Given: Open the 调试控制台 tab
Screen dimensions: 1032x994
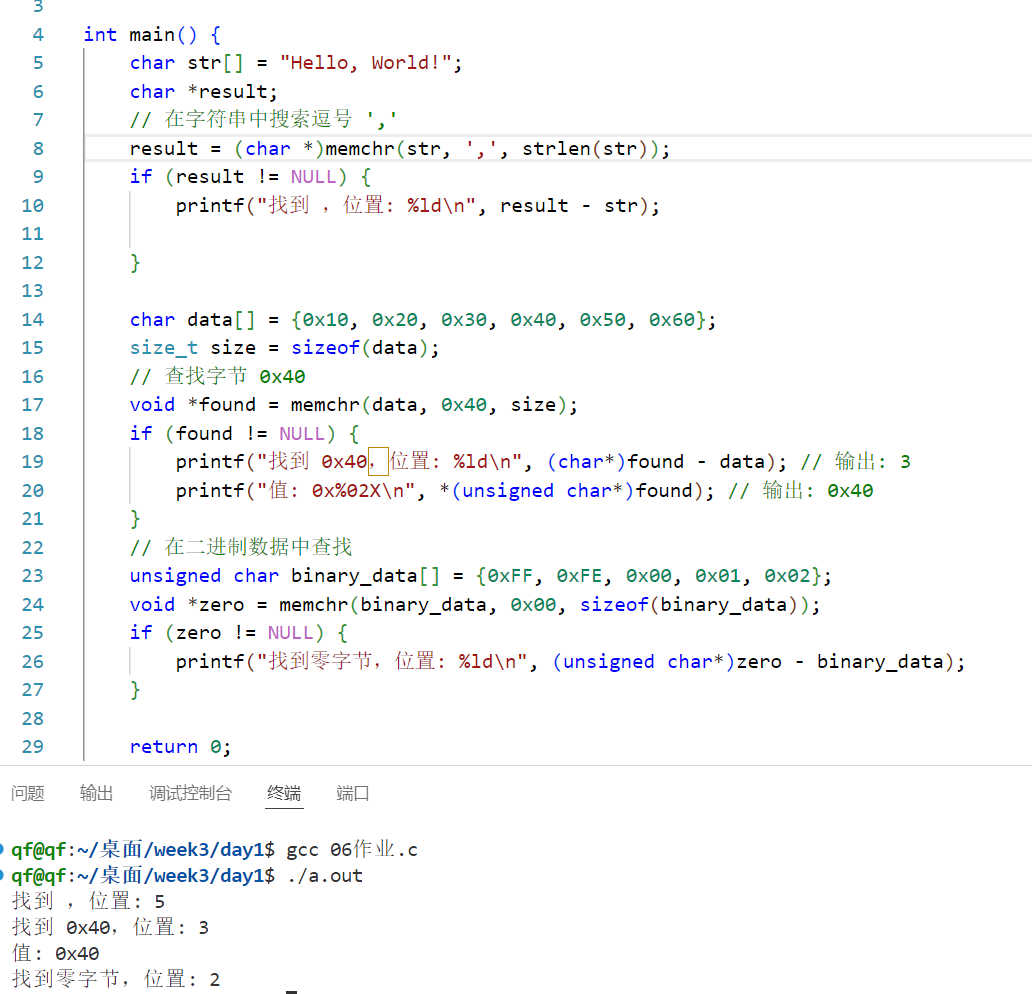Looking at the screenshot, I should (190, 793).
